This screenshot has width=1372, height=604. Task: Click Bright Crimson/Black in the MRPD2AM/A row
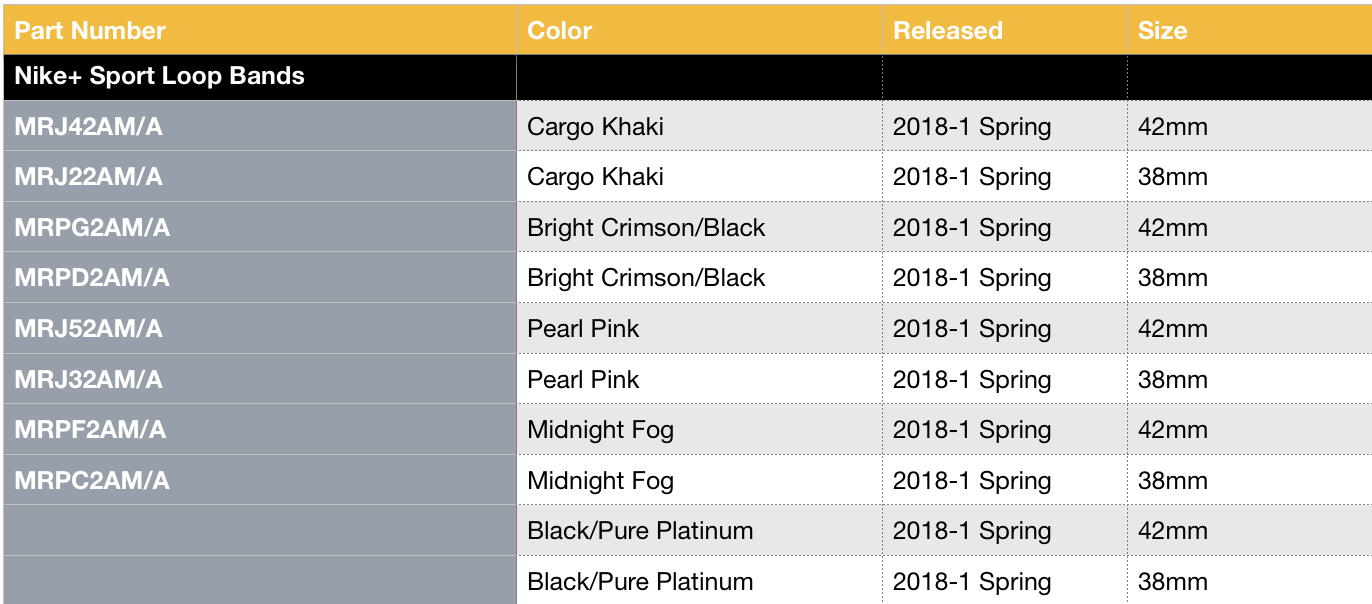(646, 278)
